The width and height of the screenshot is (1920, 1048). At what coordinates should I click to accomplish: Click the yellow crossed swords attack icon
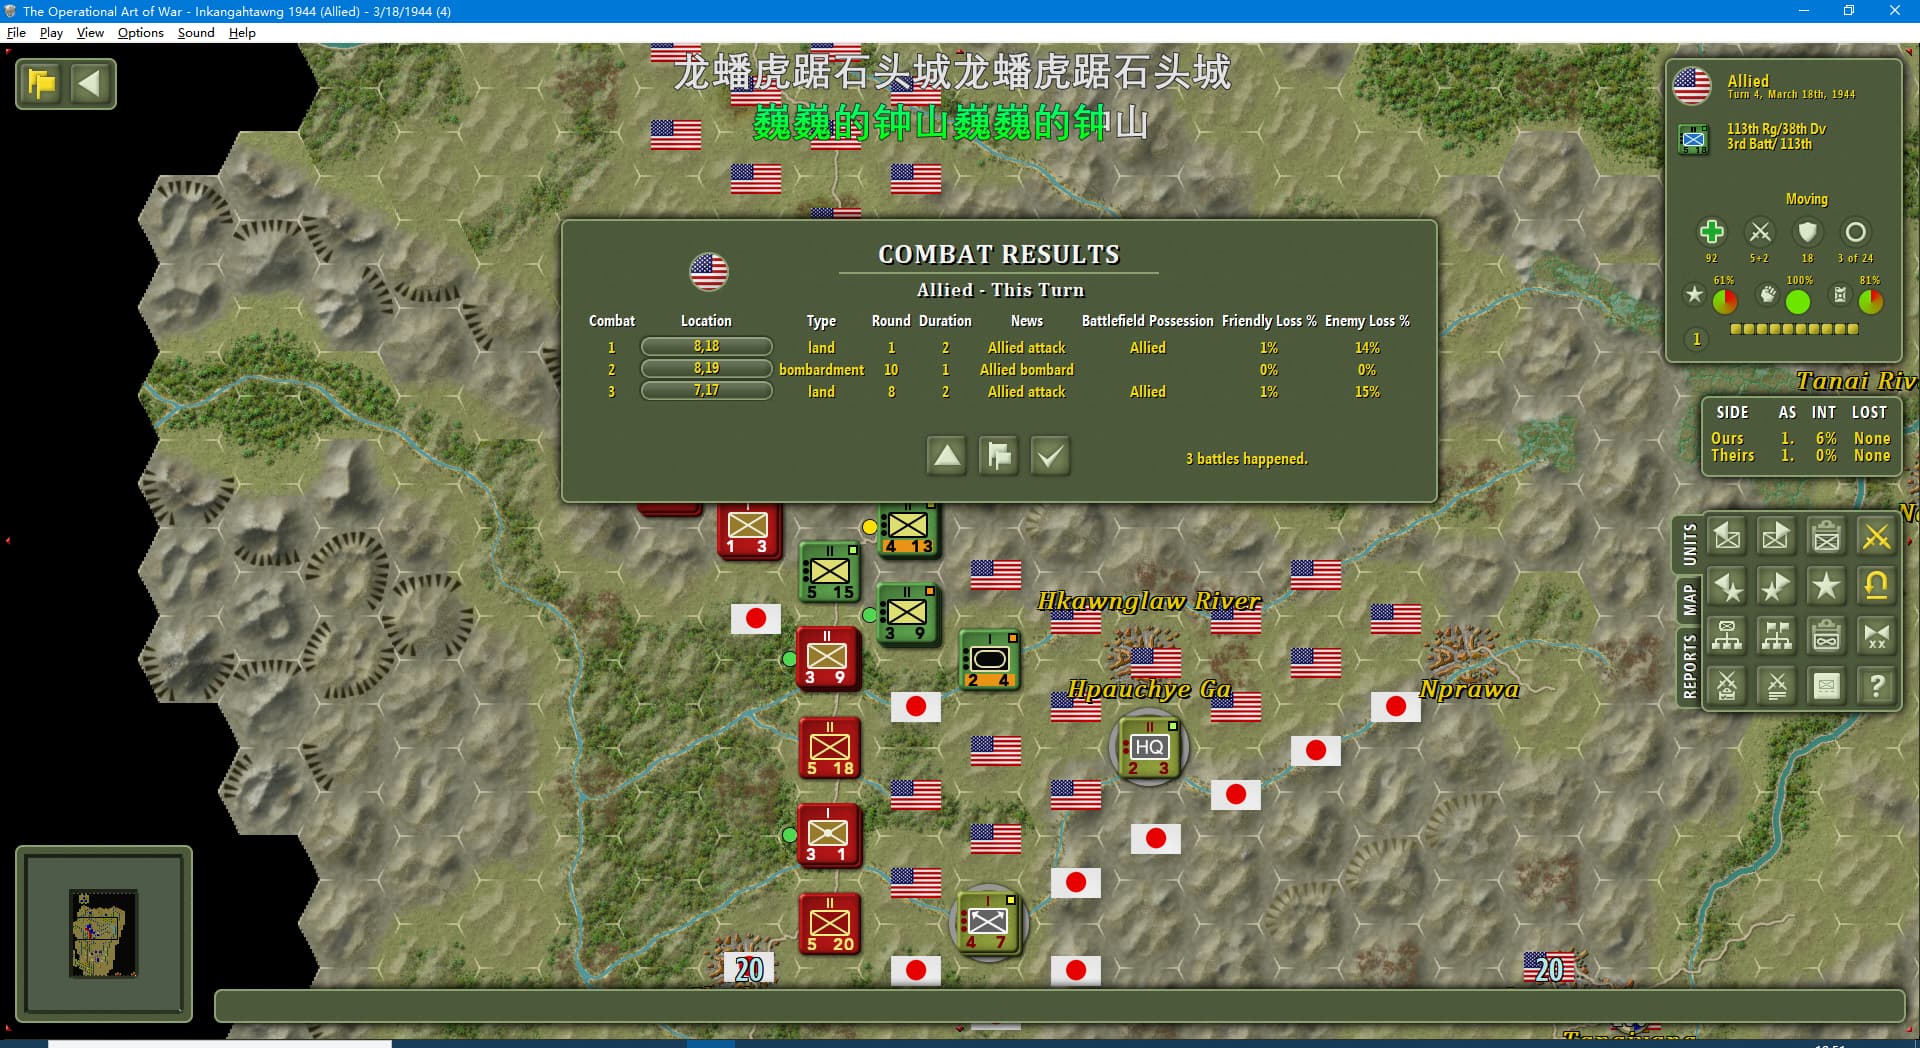pyautogui.click(x=1877, y=537)
